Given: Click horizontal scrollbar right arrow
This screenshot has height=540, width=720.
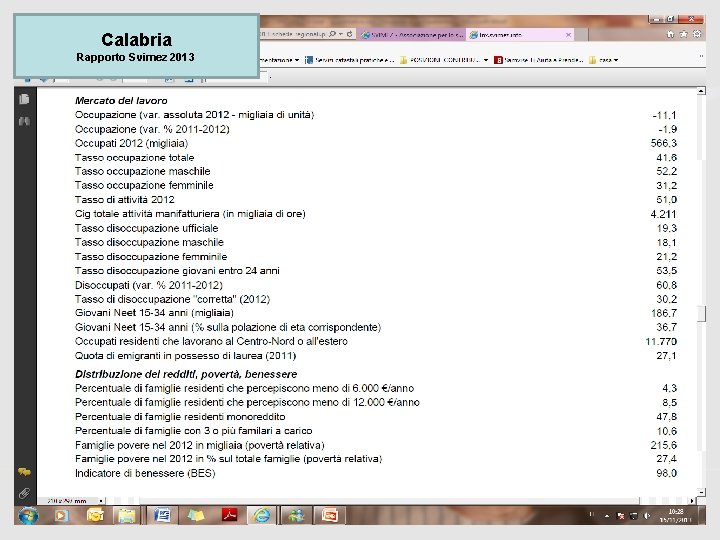Looking at the screenshot, I should click(692, 501).
